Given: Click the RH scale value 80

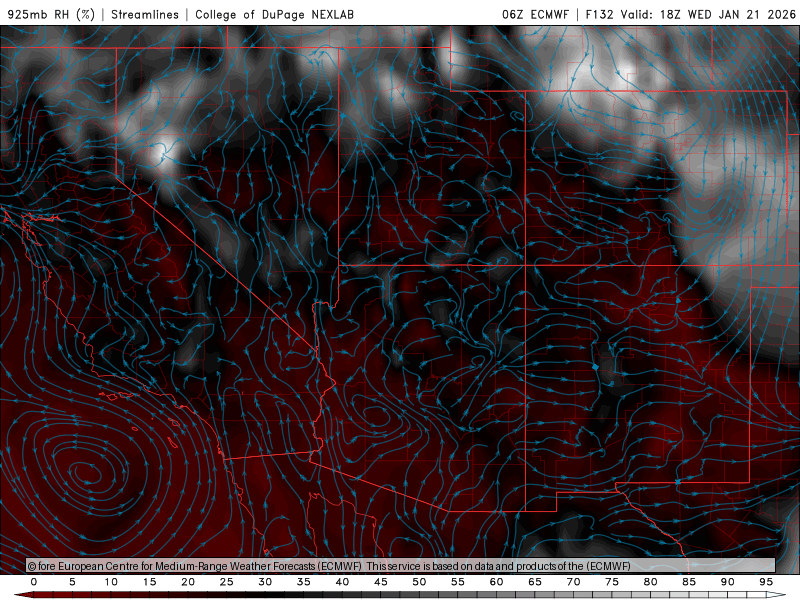Looking at the screenshot, I should [651, 582].
